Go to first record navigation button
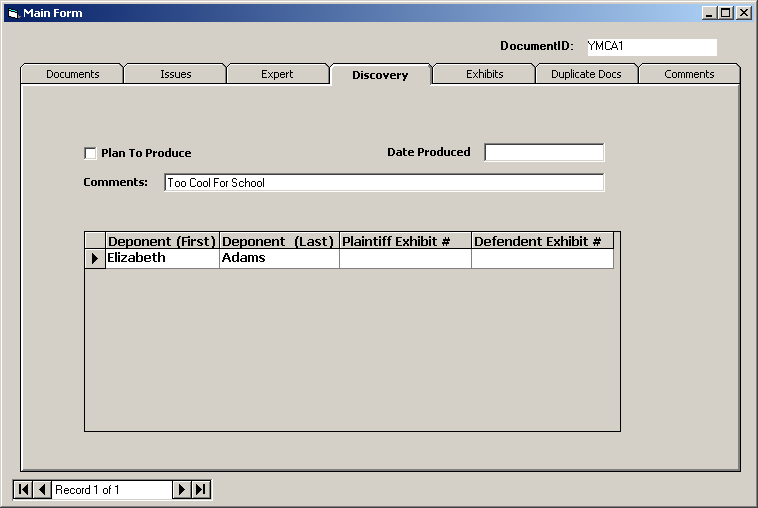Image resolution: width=758 pixels, height=508 pixels. click(x=23, y=489)
